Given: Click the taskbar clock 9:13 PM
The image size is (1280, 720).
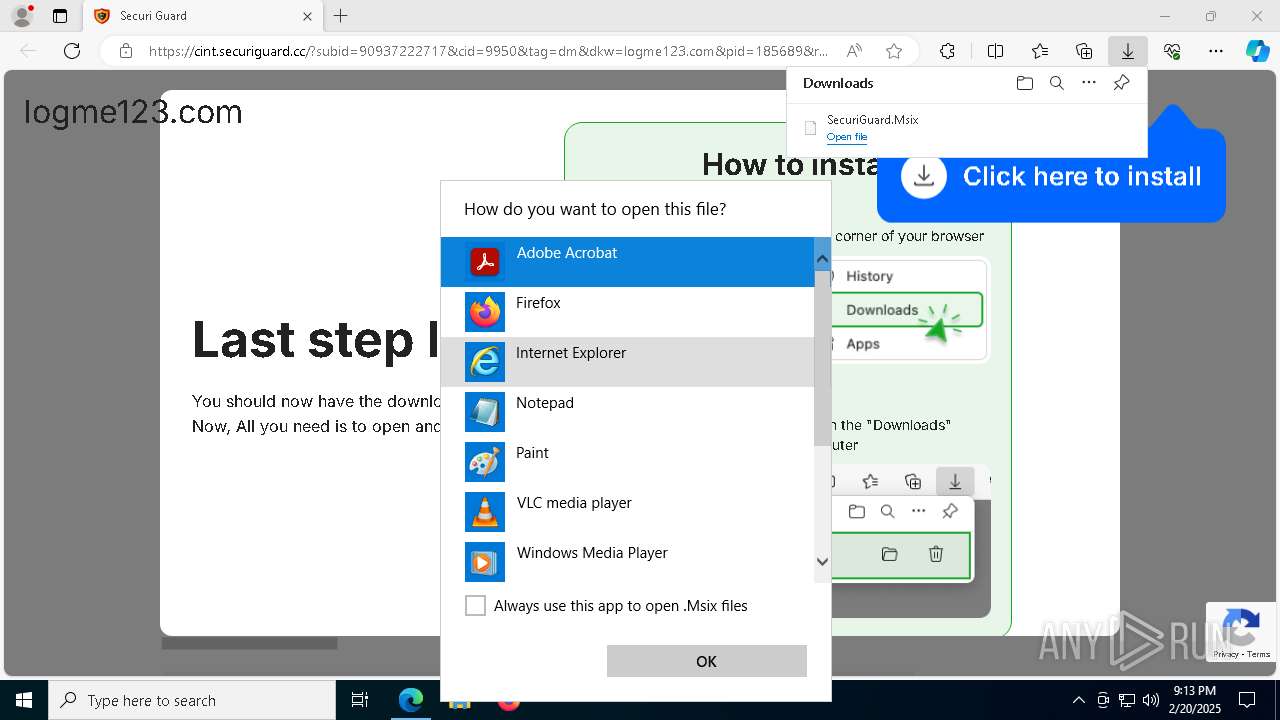Looking at the screenshot, I should 1194,700.
